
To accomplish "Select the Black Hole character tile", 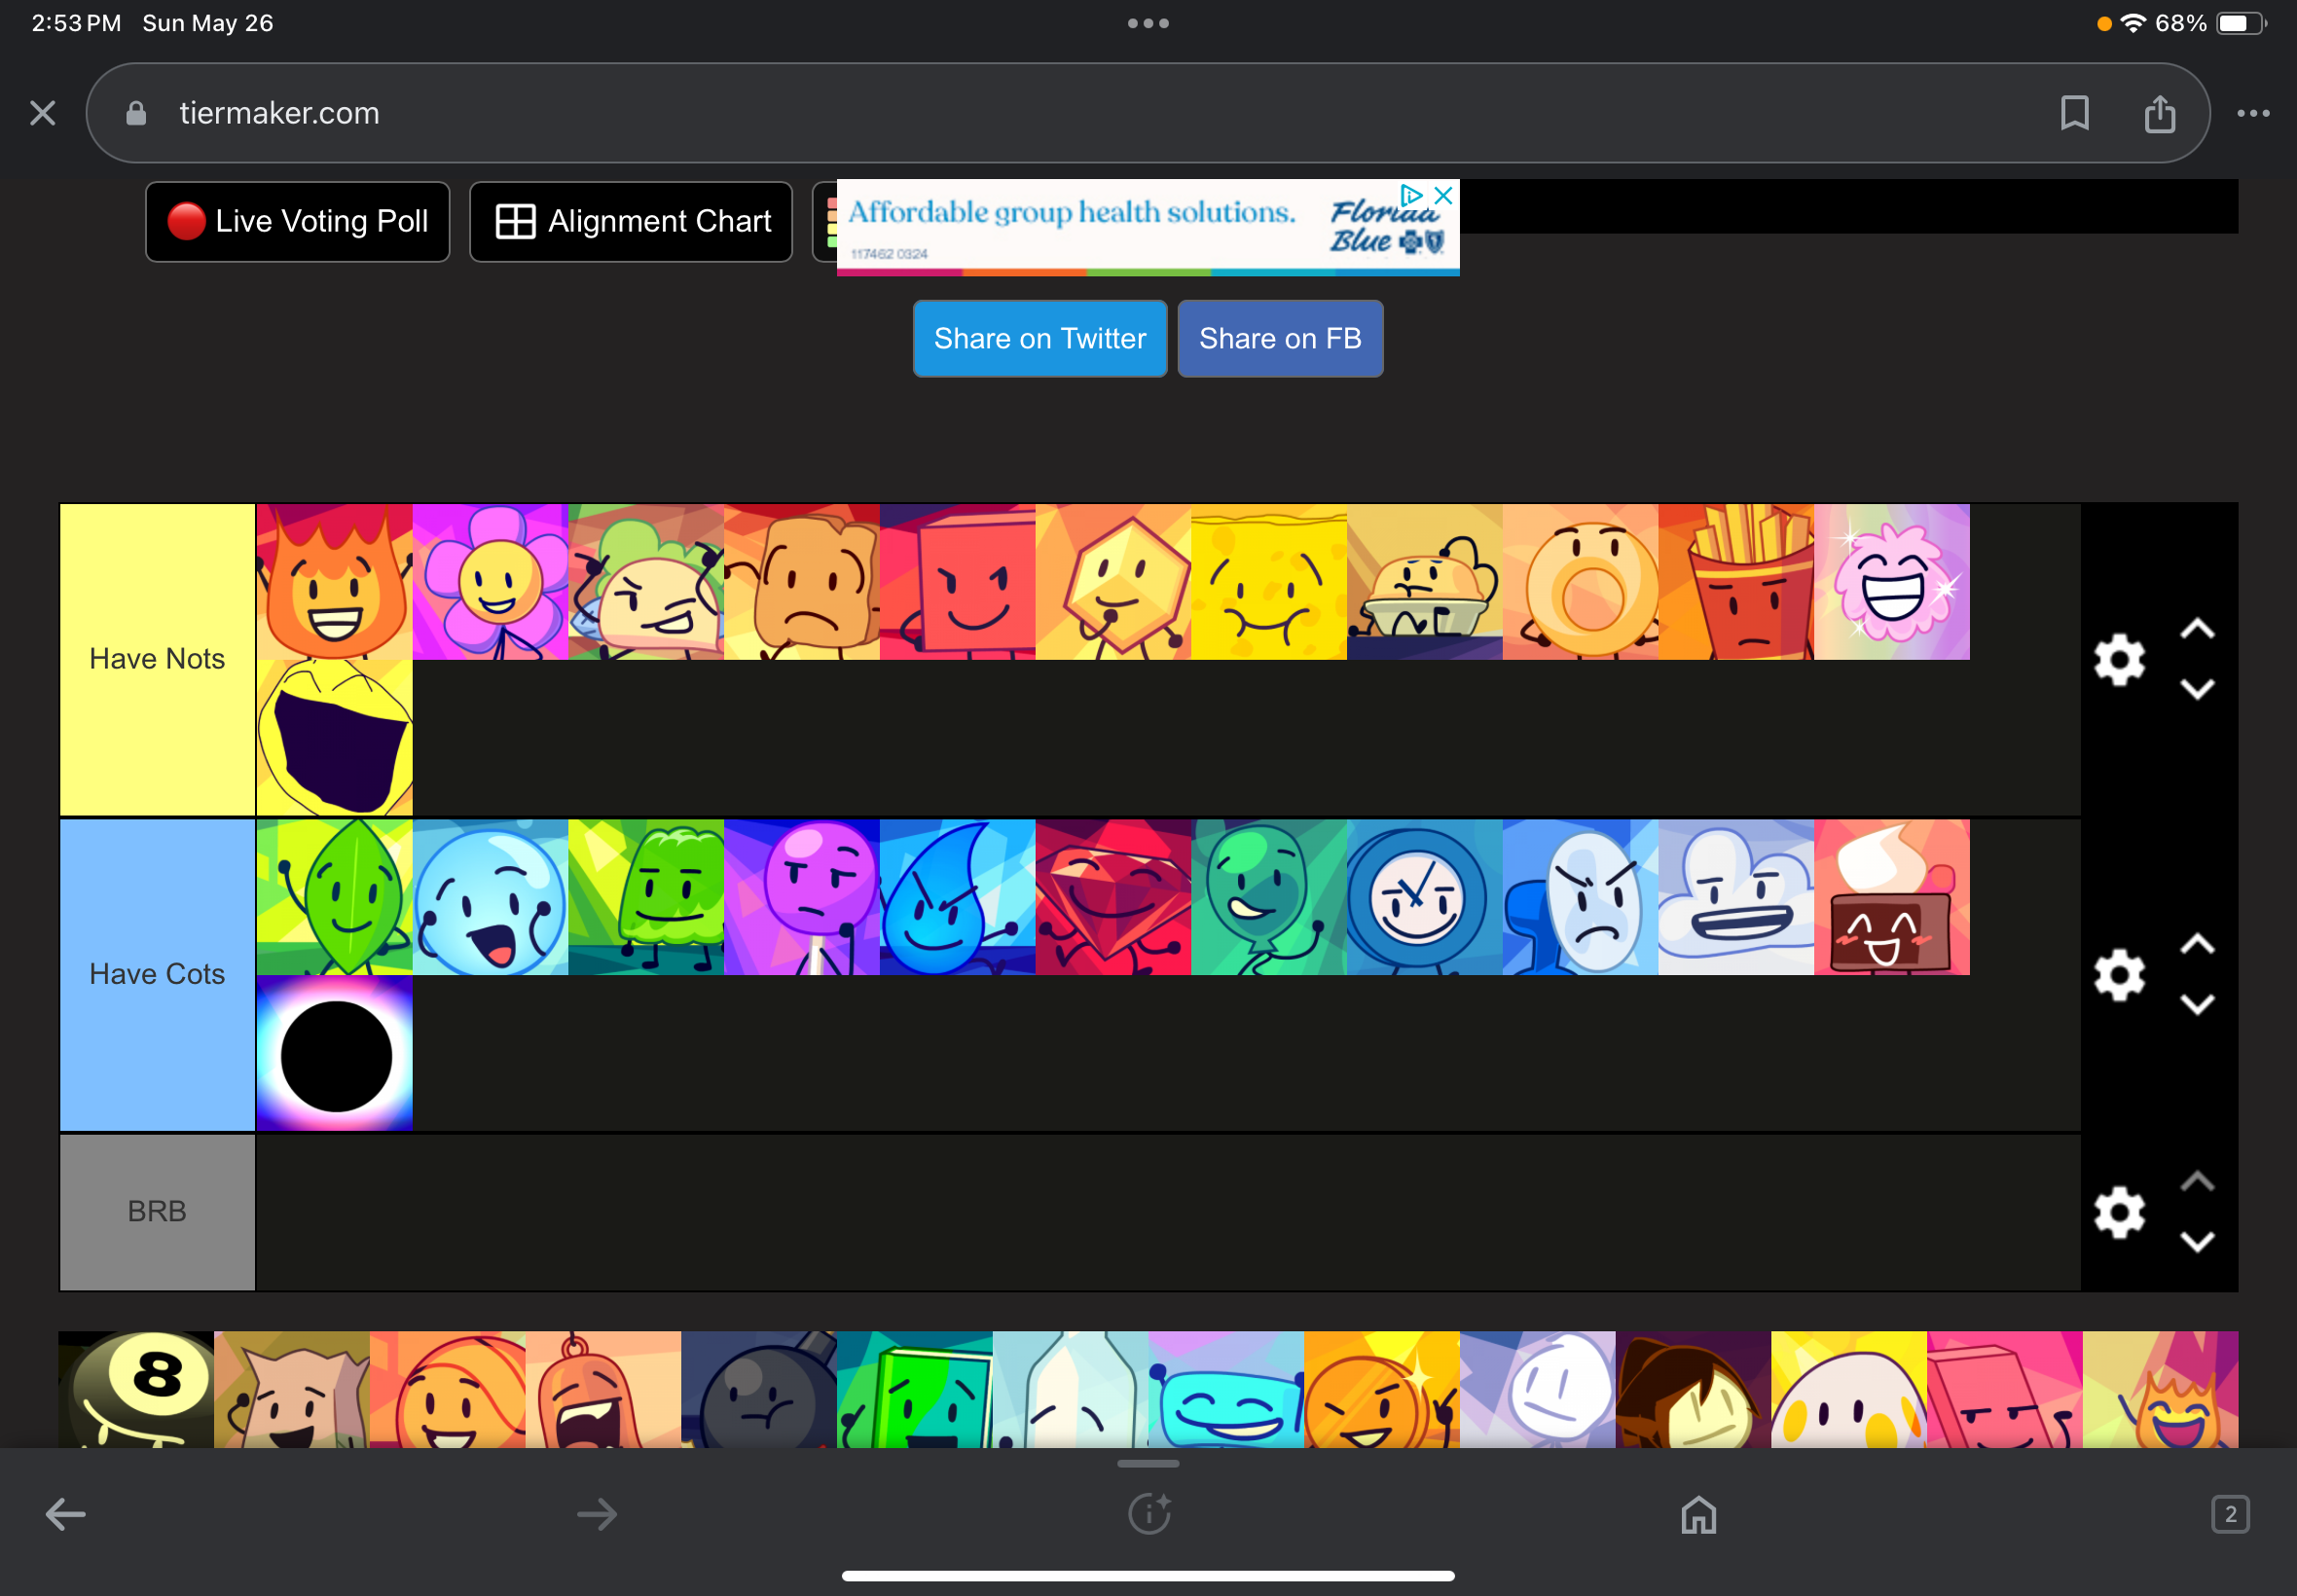I will click(x=334, y=1053).
